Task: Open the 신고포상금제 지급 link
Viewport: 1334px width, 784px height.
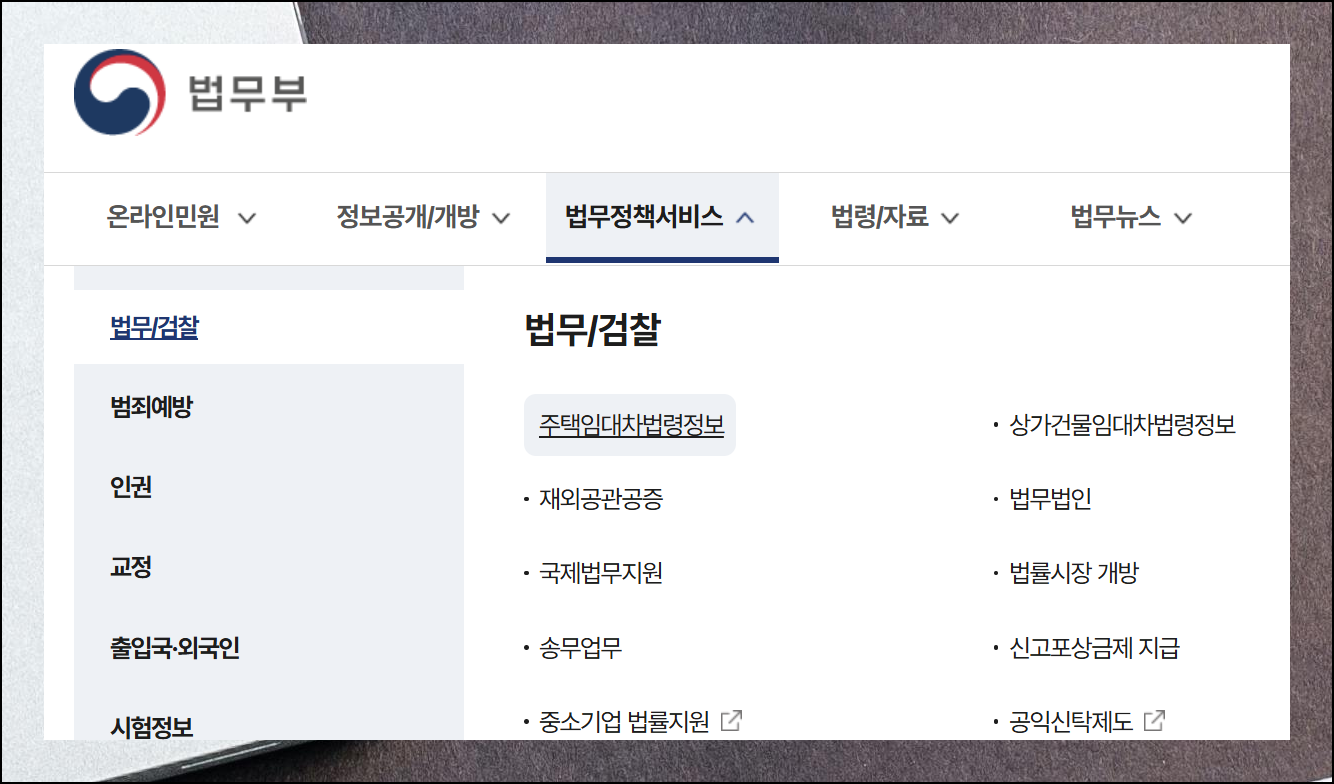Action: pyautogui.click(x=1095, y=647)
